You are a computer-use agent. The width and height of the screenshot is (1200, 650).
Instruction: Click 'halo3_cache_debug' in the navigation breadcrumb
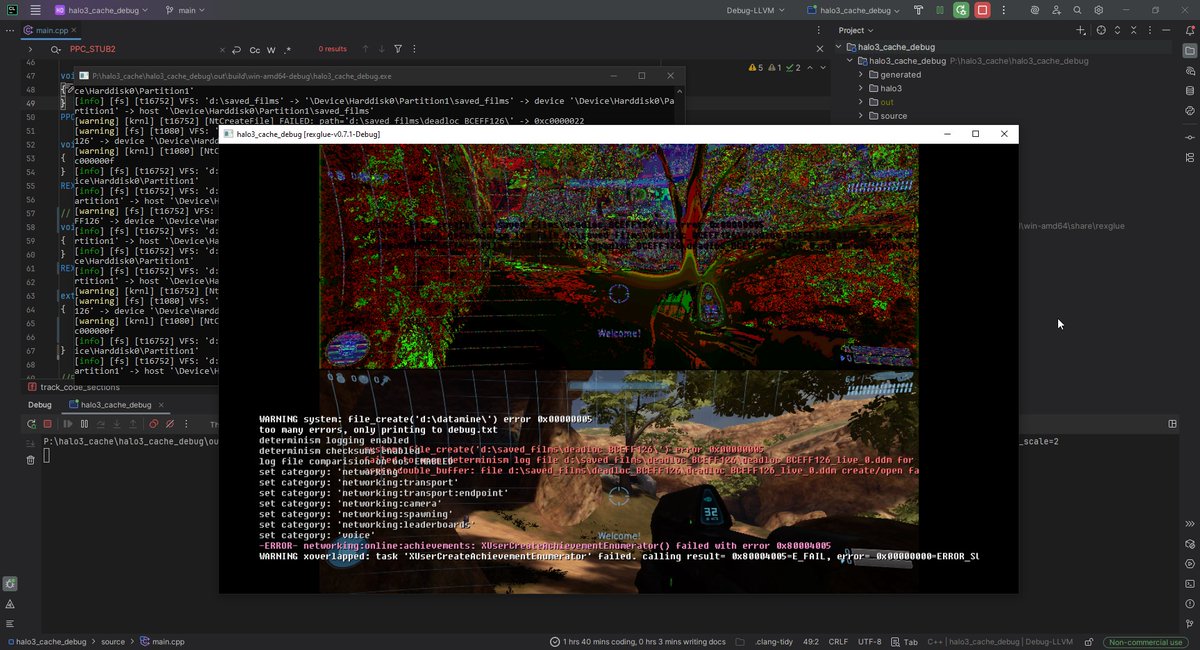click(x=49, y=642)
